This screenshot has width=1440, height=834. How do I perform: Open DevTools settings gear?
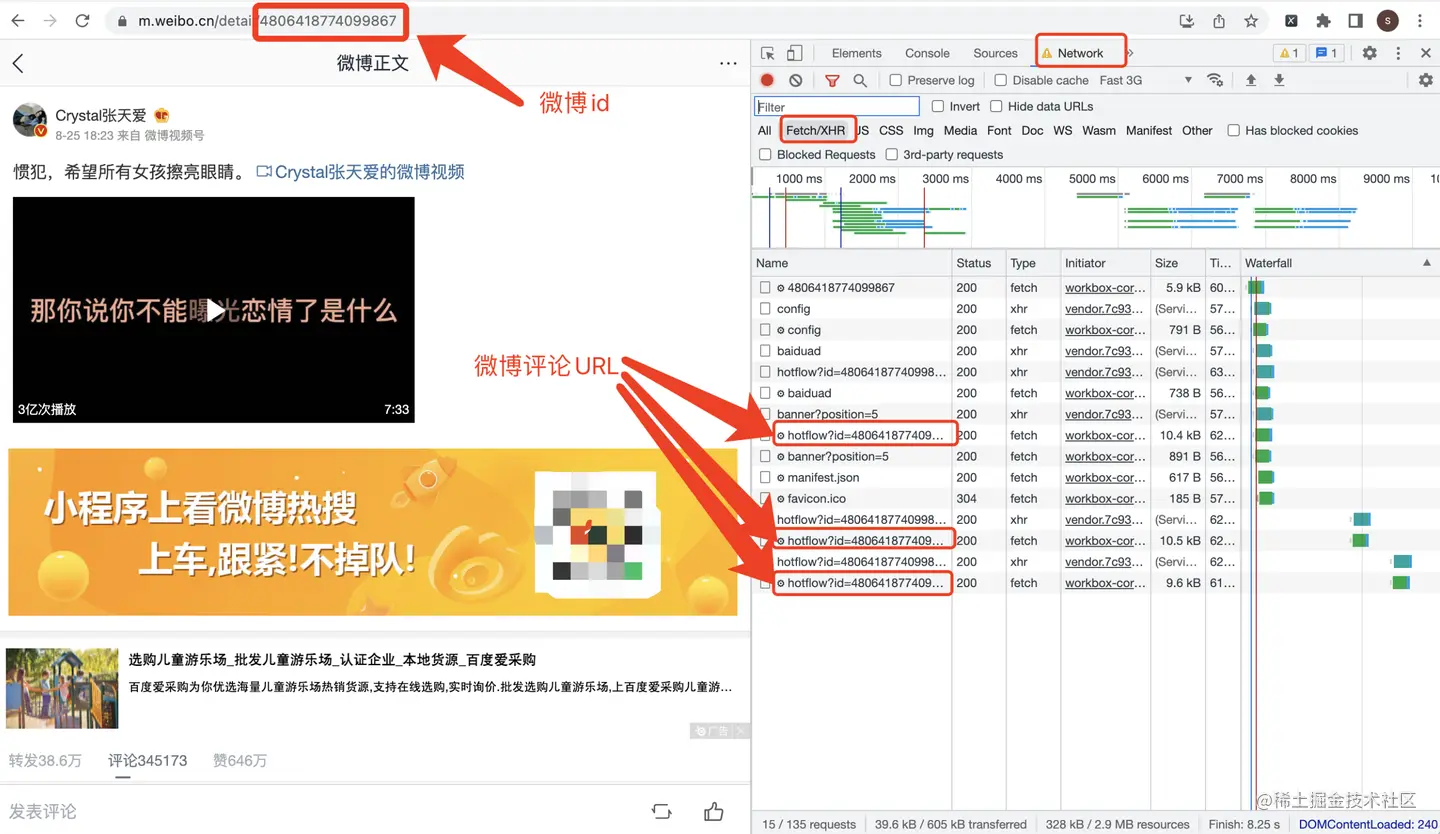point(1369,52)
